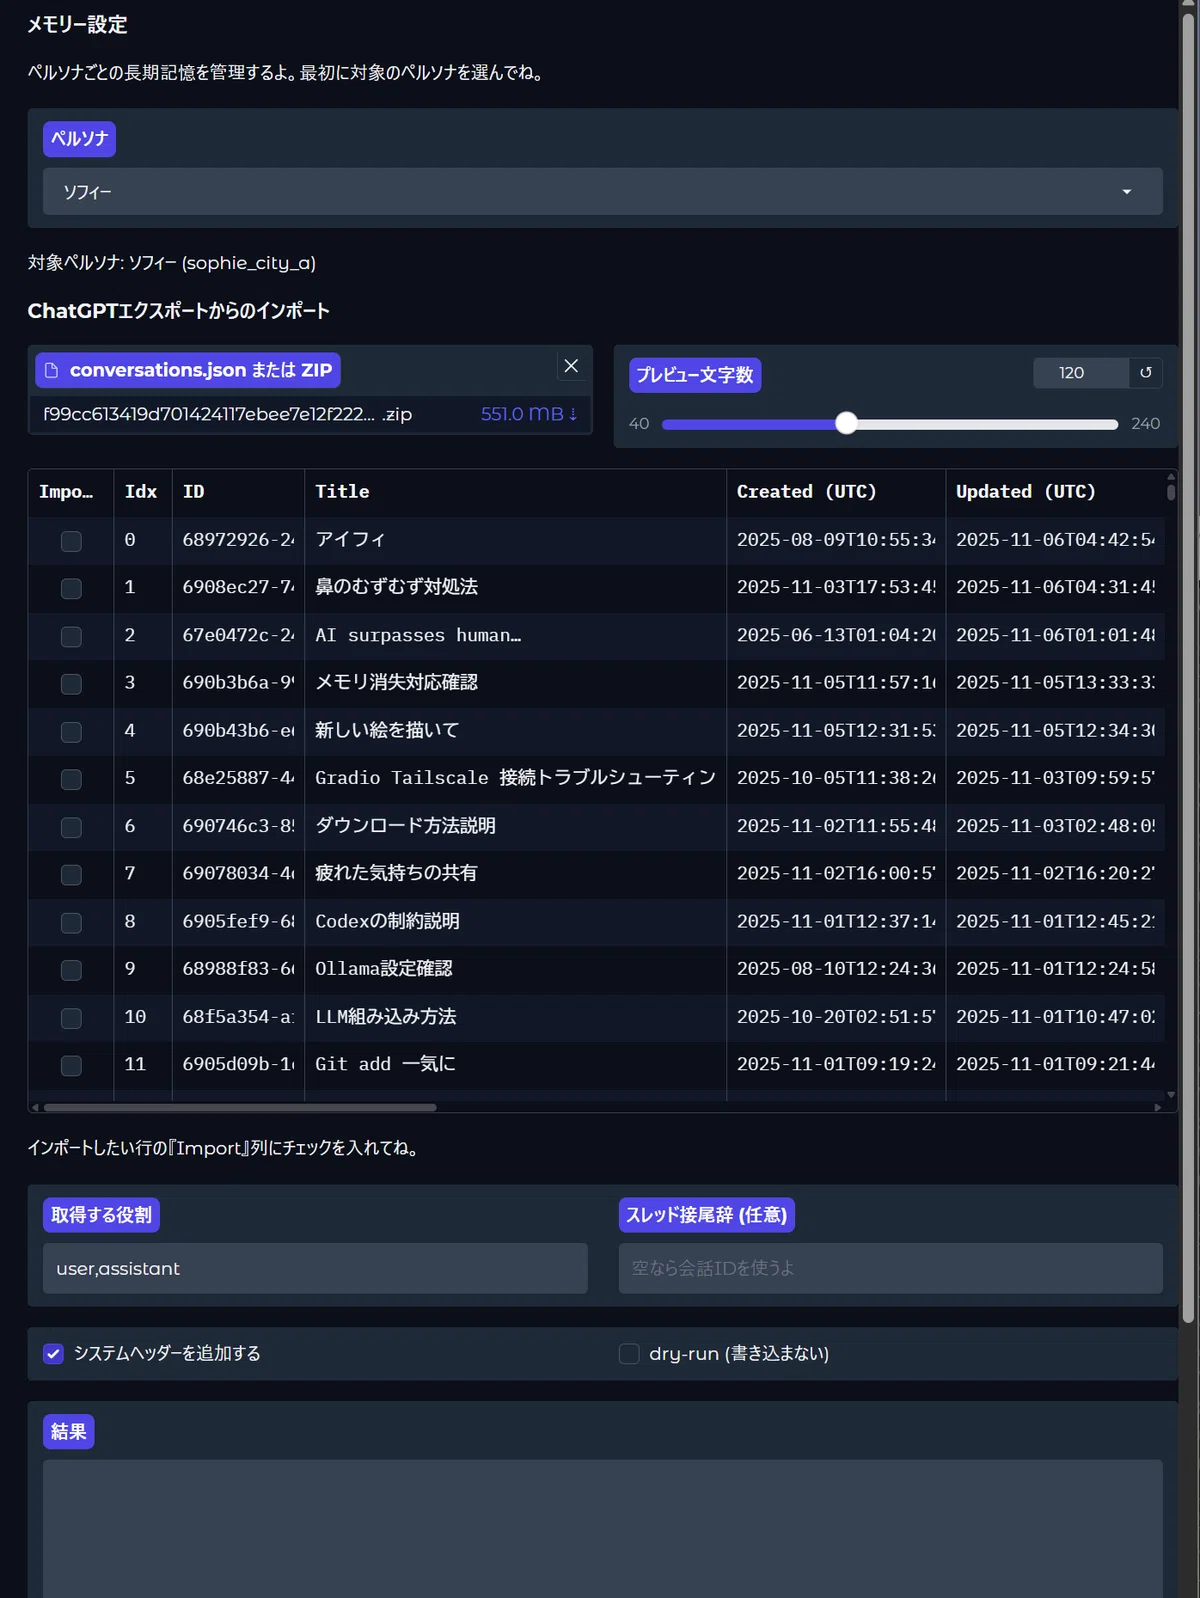Check Import box for メモリ消失対応確認

71,684
